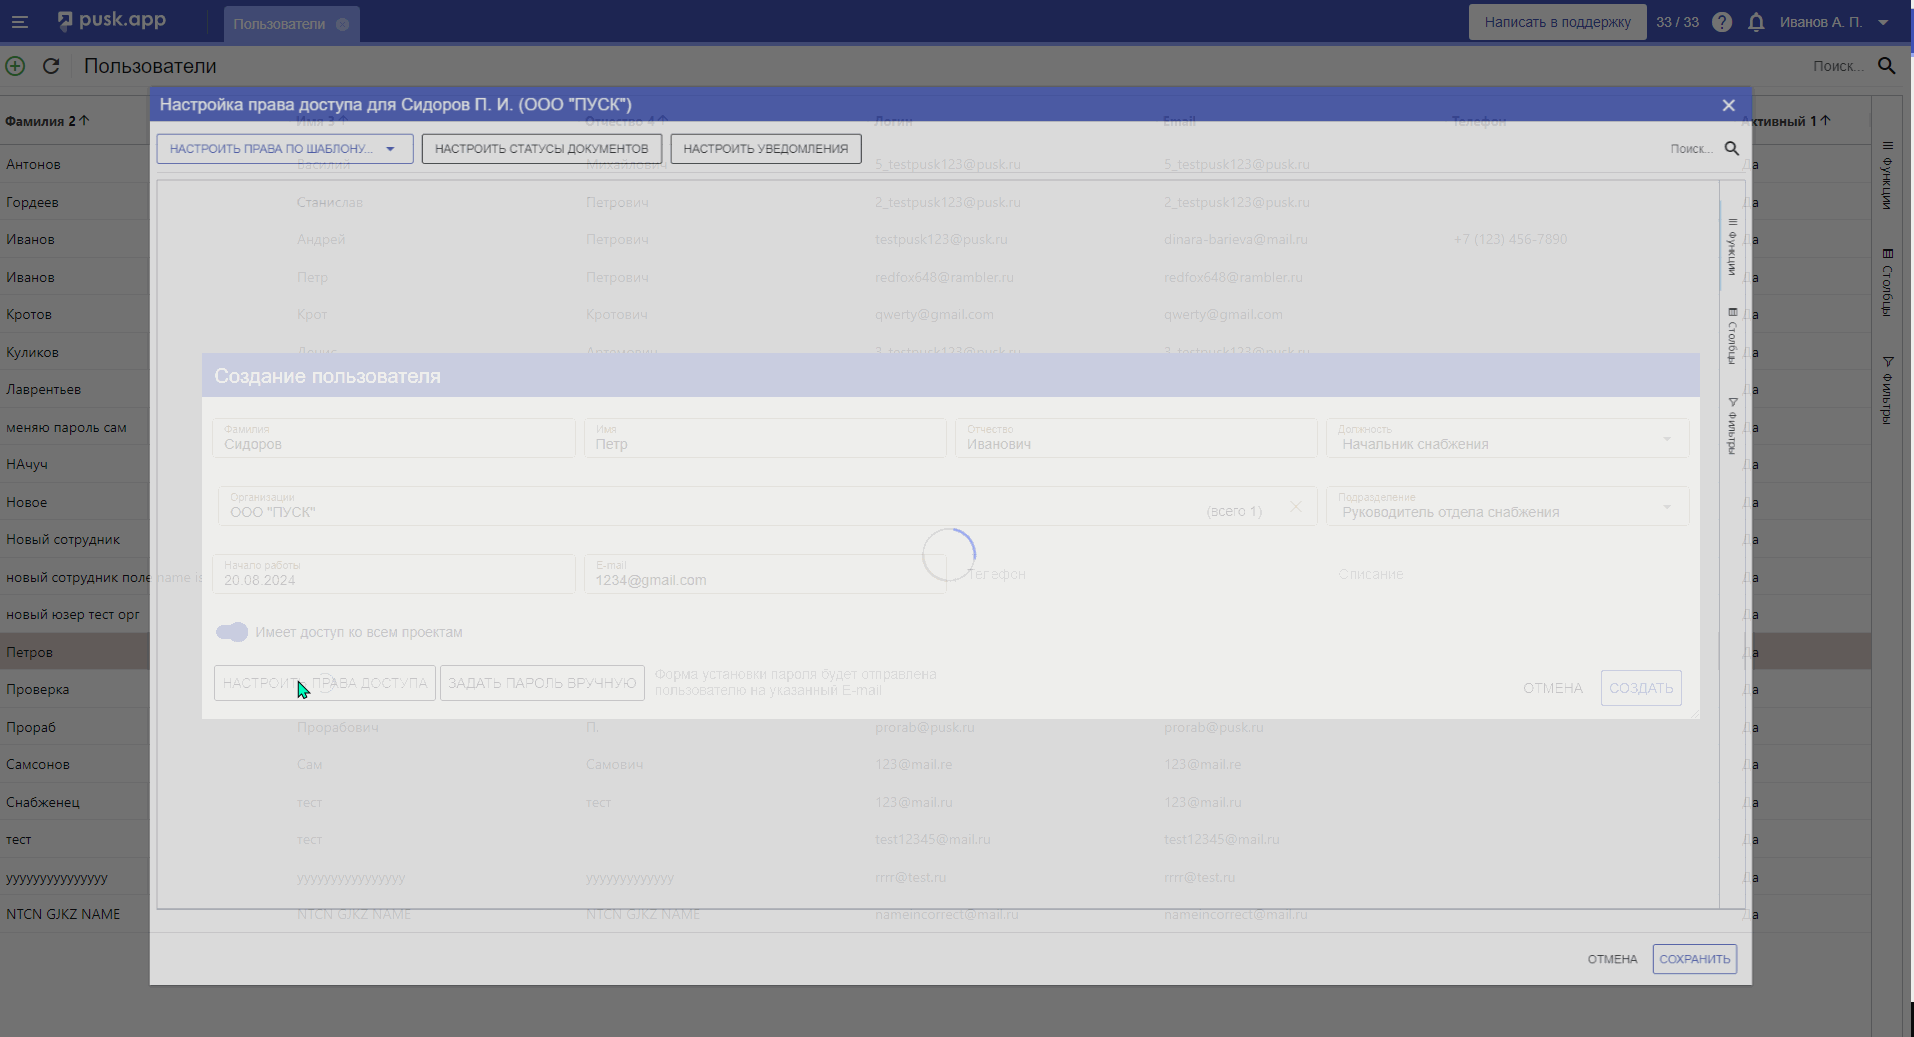Open the notifications bell
This screenshot has width=1914, height=1037.
[x=1756, y=22]
